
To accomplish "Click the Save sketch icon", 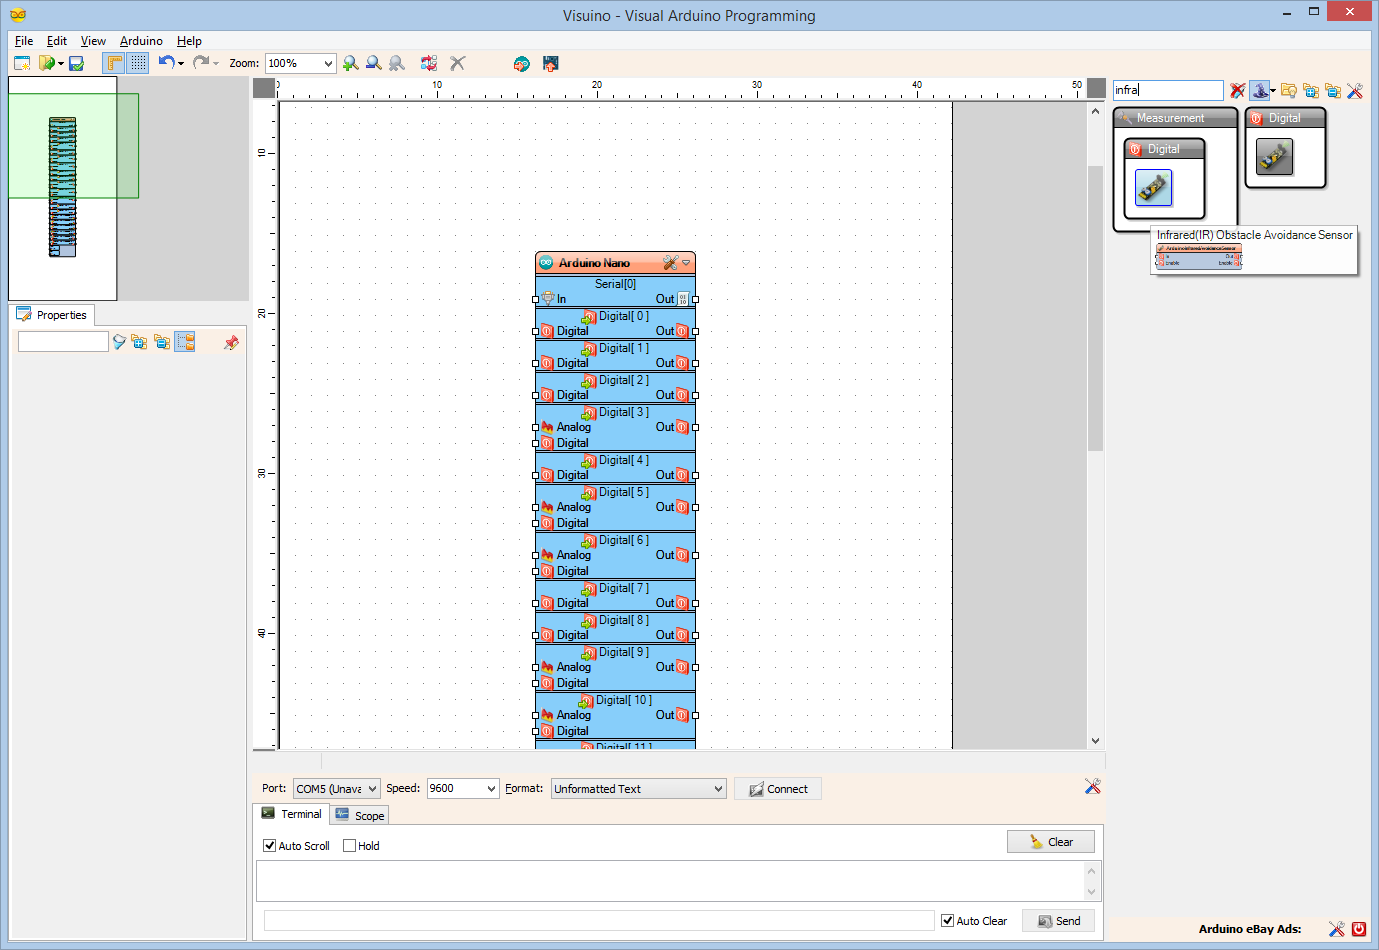I will click(75, 63).
